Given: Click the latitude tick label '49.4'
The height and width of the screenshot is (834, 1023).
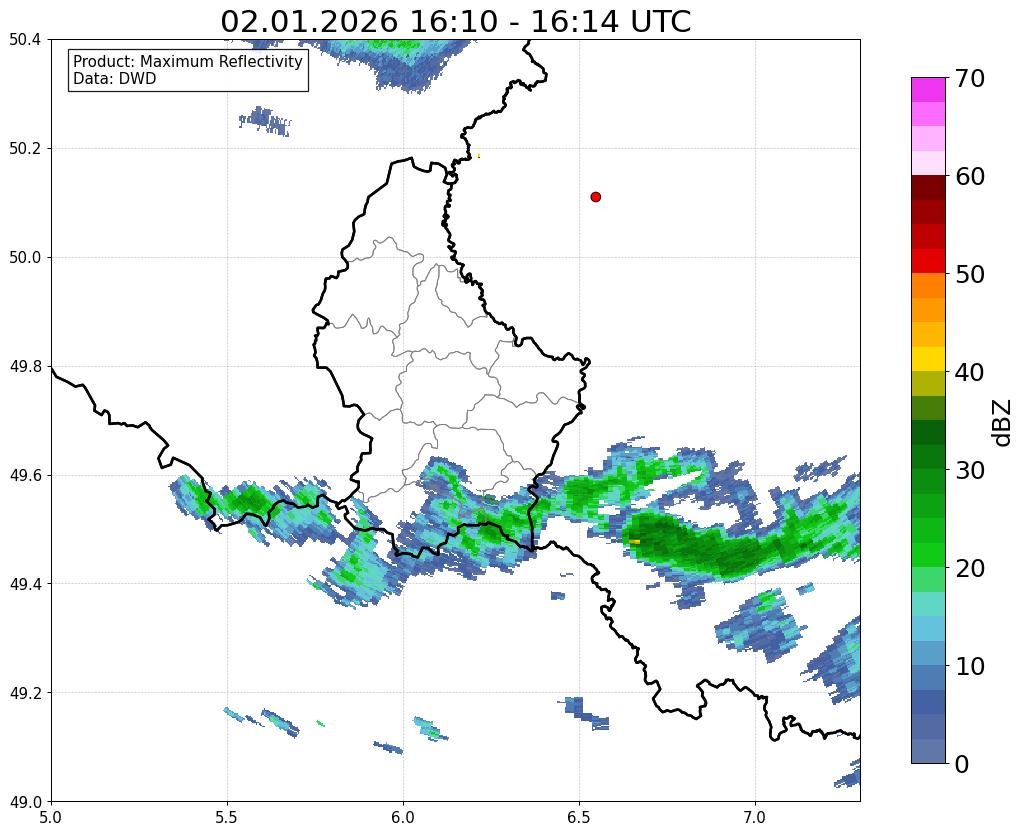Looking at the screenshot, I should (x=25, y=584).
